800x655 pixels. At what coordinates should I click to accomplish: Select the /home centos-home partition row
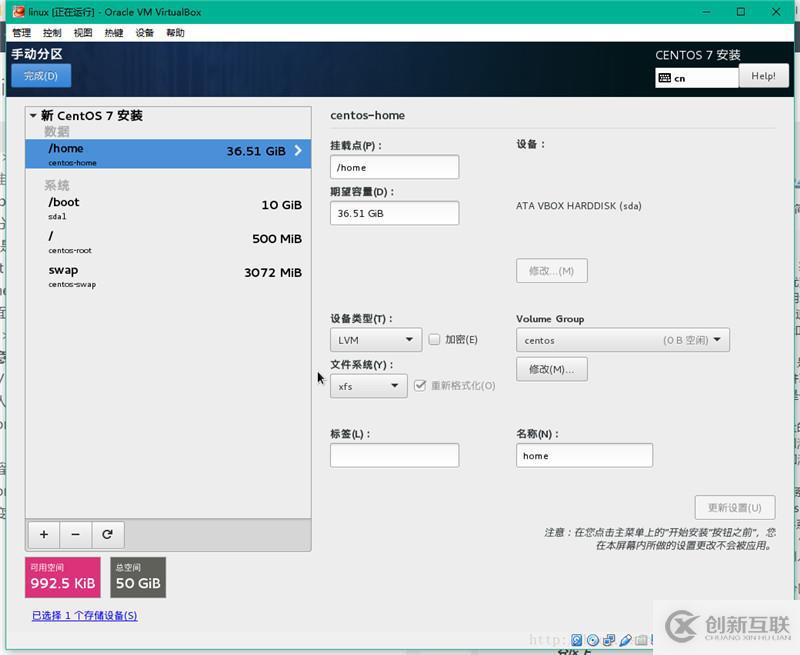coord(168,154)
